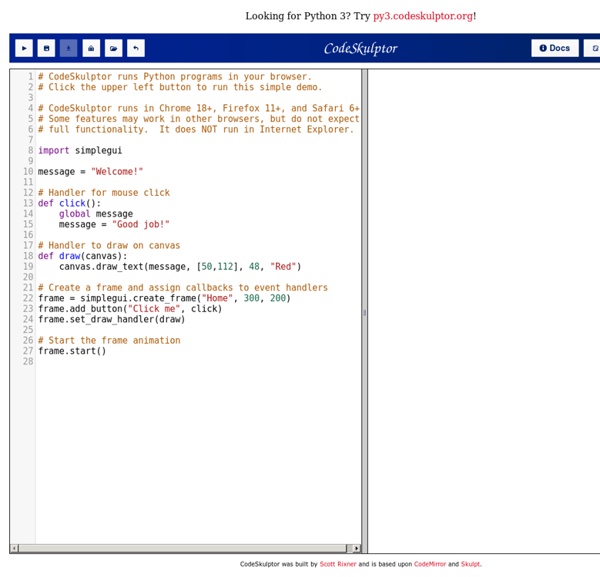Click comment "# Create a frame and assign callbacks"
This screenshot has width=600, height=577.
[183, 287]
